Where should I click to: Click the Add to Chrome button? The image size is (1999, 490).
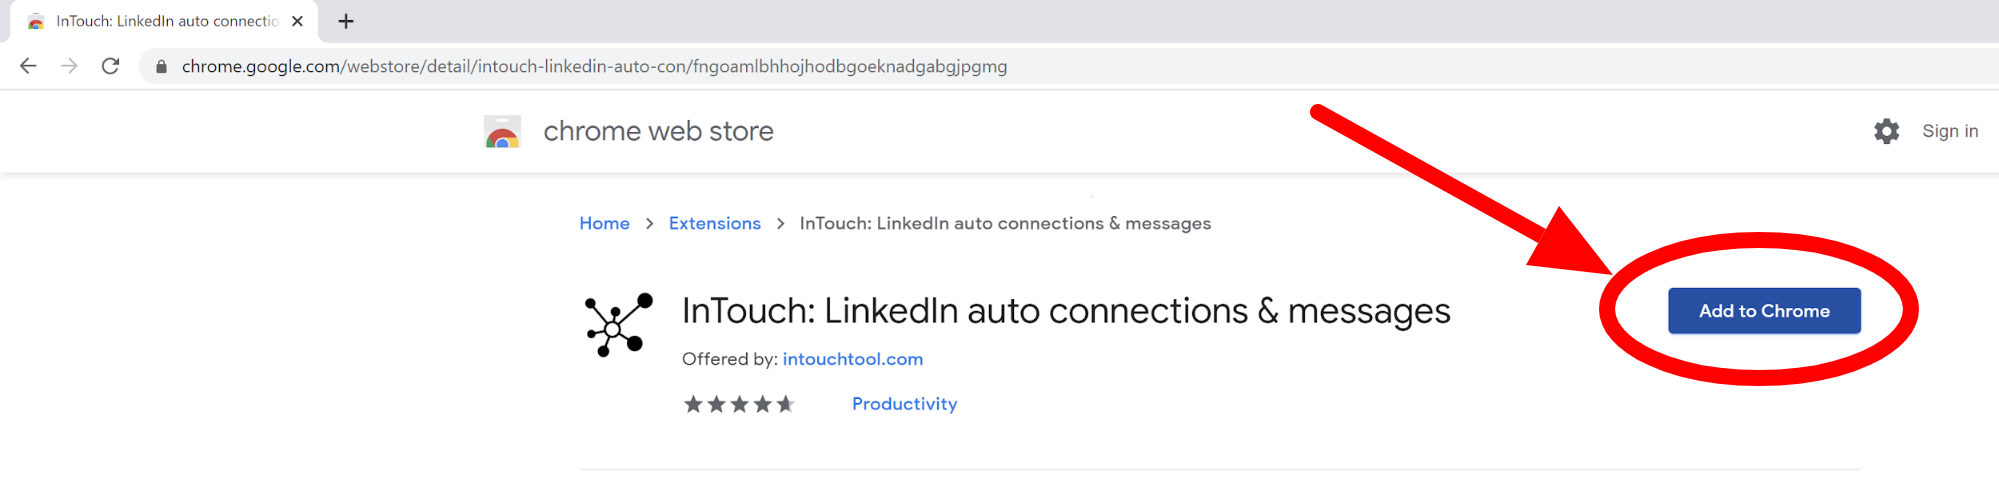tap(1764, 311)
